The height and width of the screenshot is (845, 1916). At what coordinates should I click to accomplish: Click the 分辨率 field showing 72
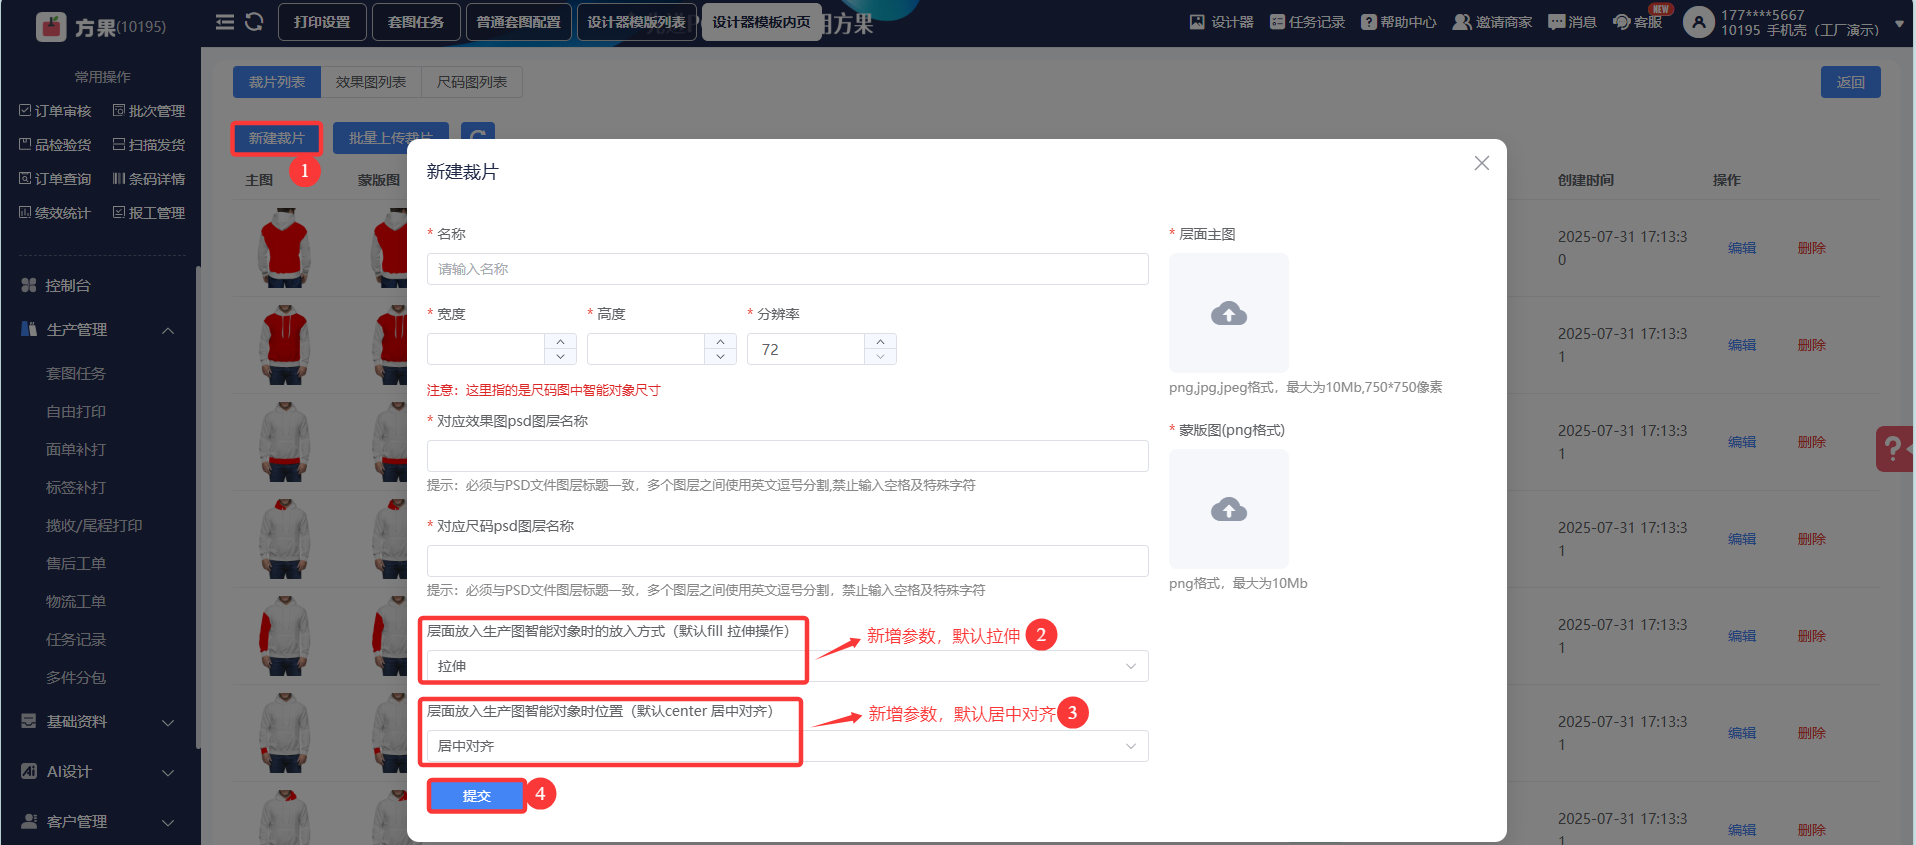[x=806, y=349]
